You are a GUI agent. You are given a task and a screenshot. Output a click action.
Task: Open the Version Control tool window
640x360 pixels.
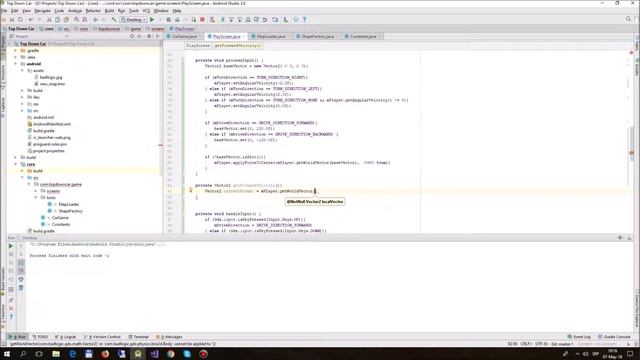pos(102,337)
